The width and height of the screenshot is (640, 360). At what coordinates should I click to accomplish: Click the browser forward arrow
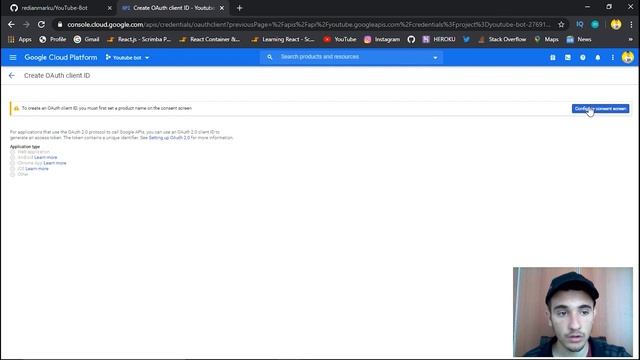coord(26,24)
